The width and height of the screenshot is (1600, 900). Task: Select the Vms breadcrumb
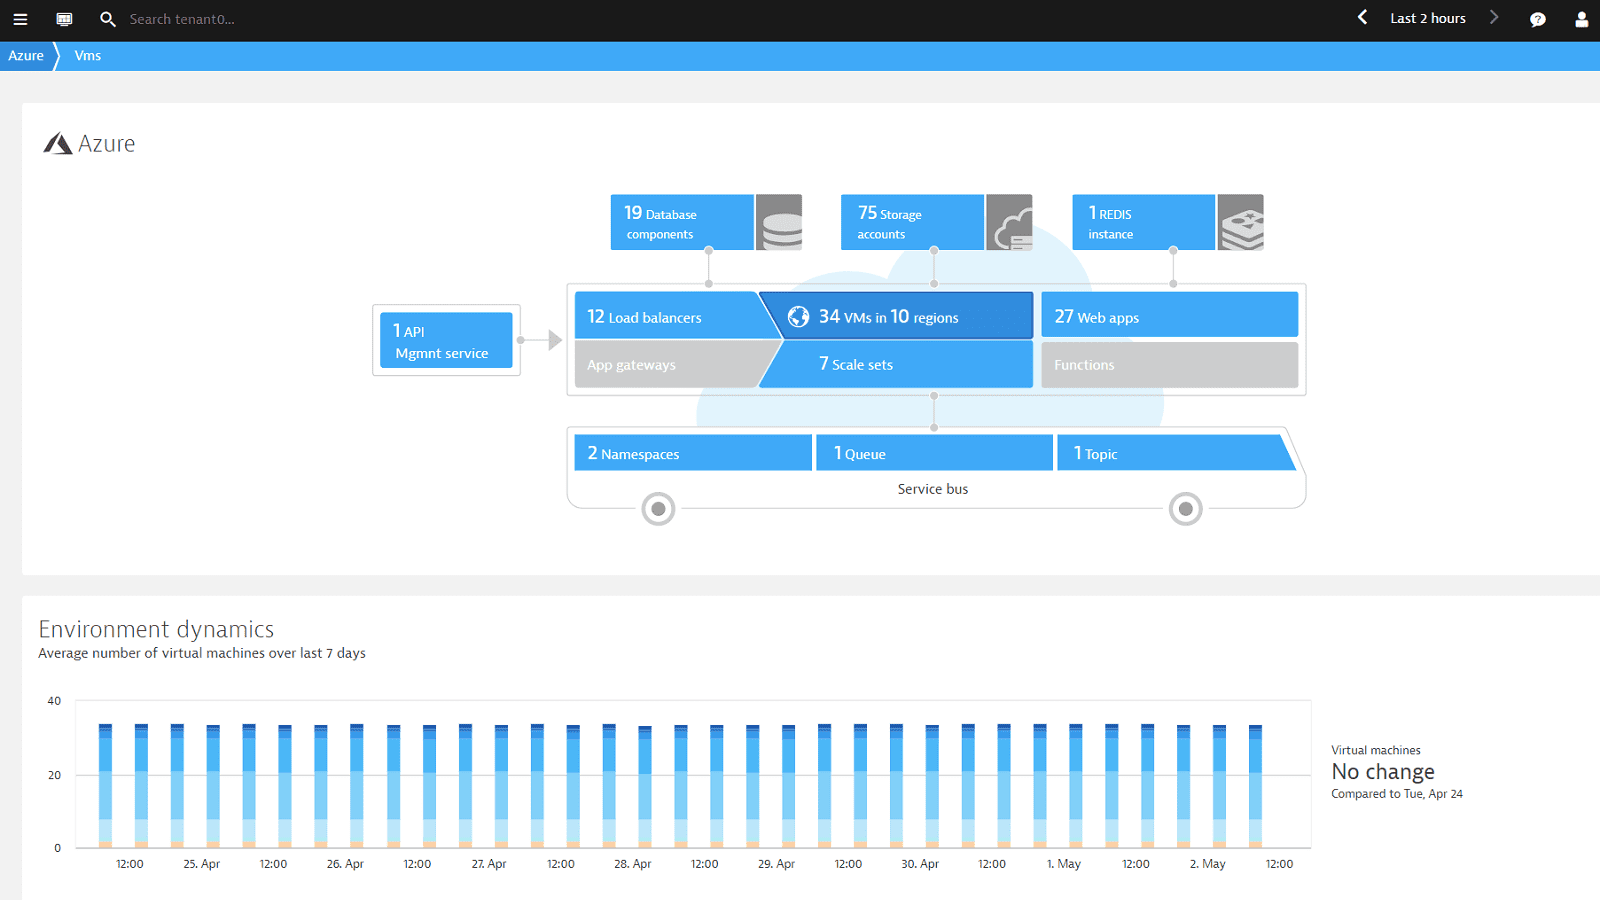pyautogui.click(x=88, y=56)
